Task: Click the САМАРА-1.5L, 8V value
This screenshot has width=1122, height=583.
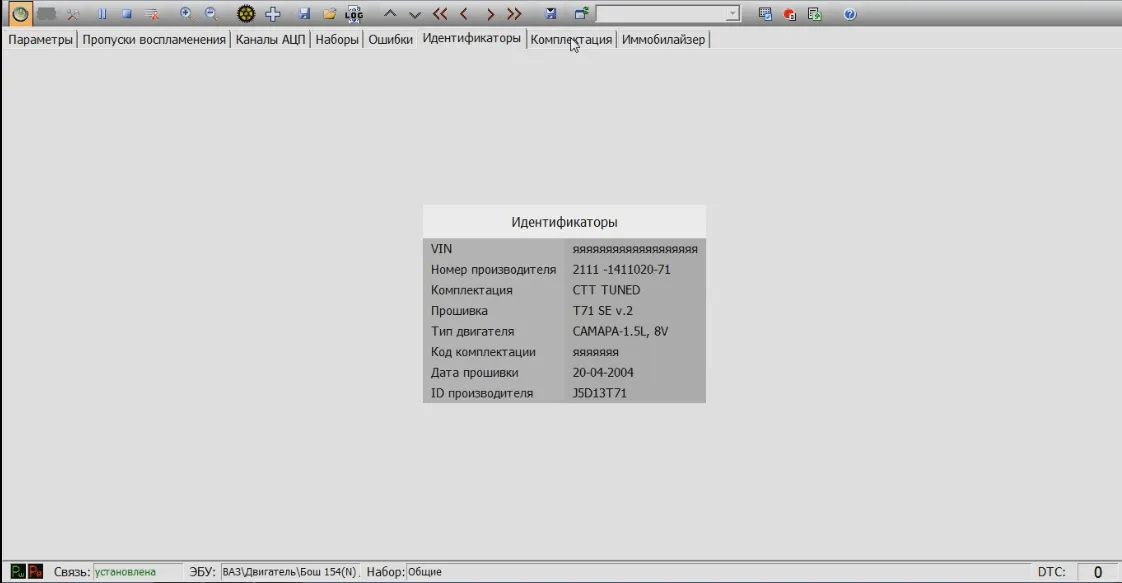Action: point(620,332)
